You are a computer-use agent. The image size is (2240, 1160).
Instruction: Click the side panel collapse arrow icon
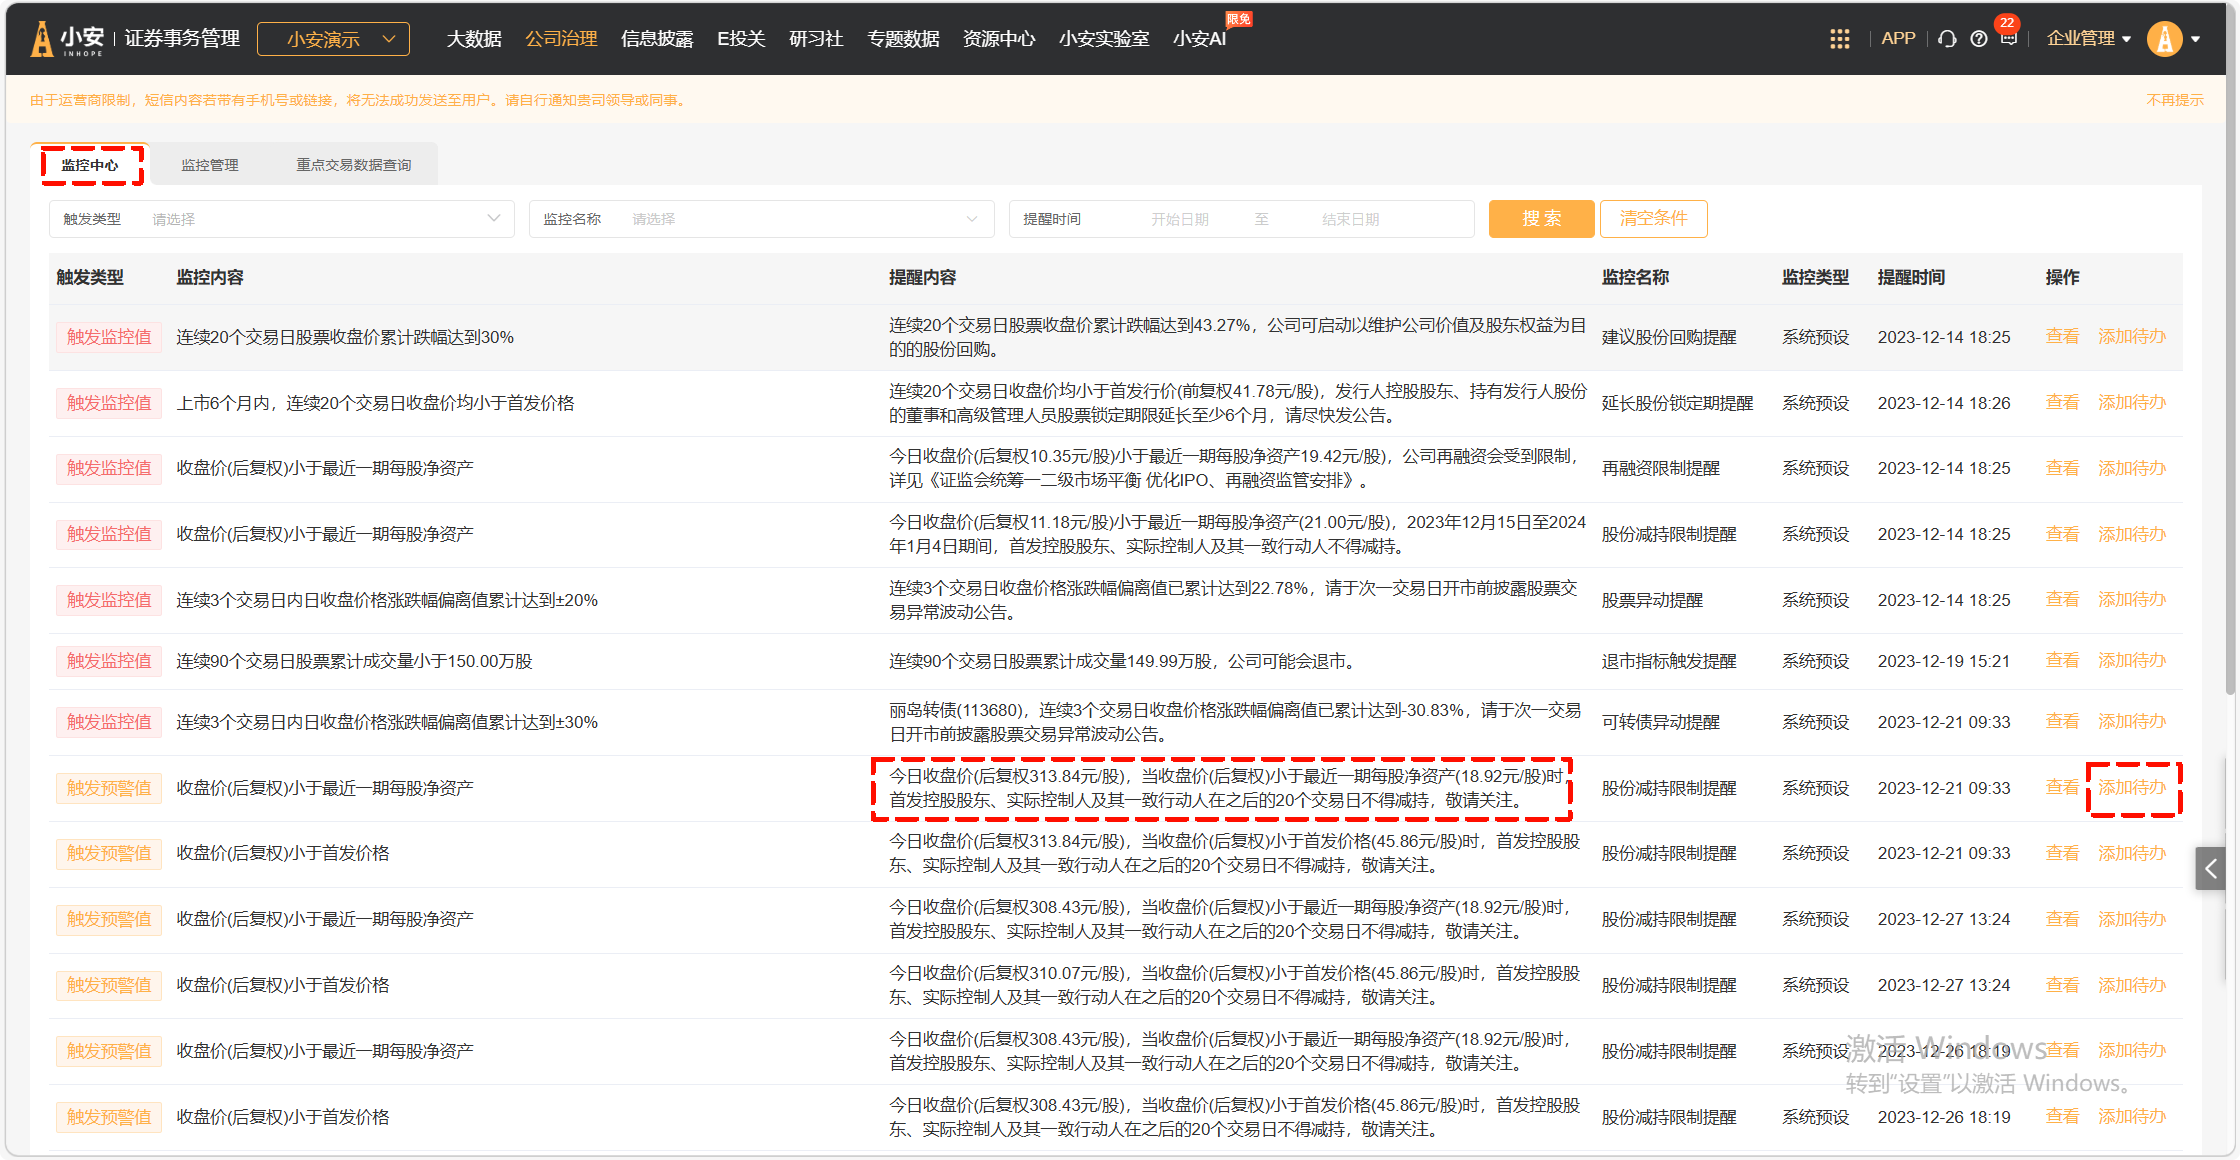[2210, 868]
